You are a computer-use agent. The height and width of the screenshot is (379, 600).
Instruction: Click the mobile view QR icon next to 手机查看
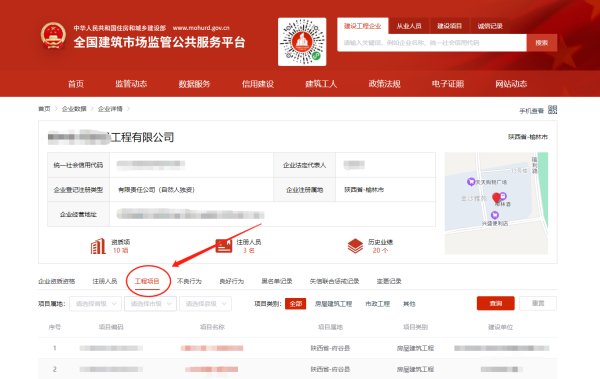pos(552,110)
